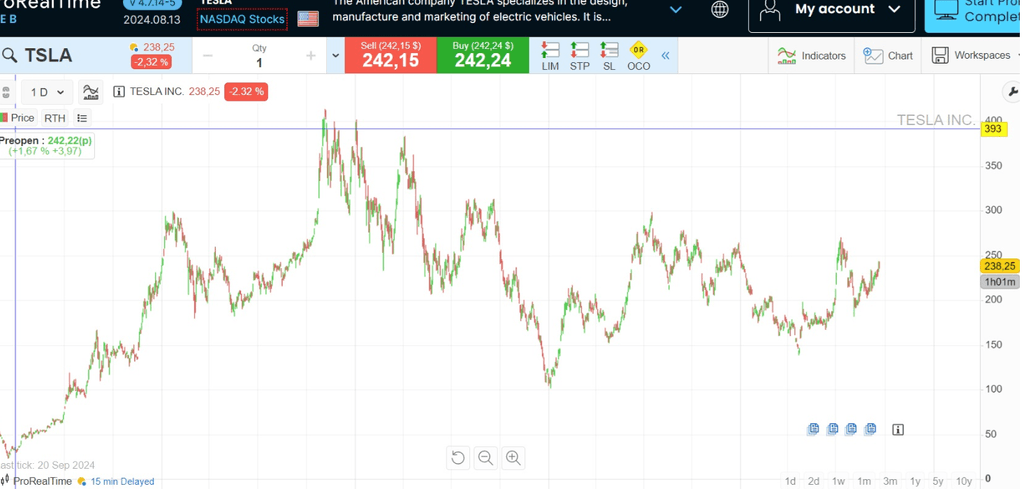Select the 3m time range
This screenshot has width=1024, height=489.
890,481
